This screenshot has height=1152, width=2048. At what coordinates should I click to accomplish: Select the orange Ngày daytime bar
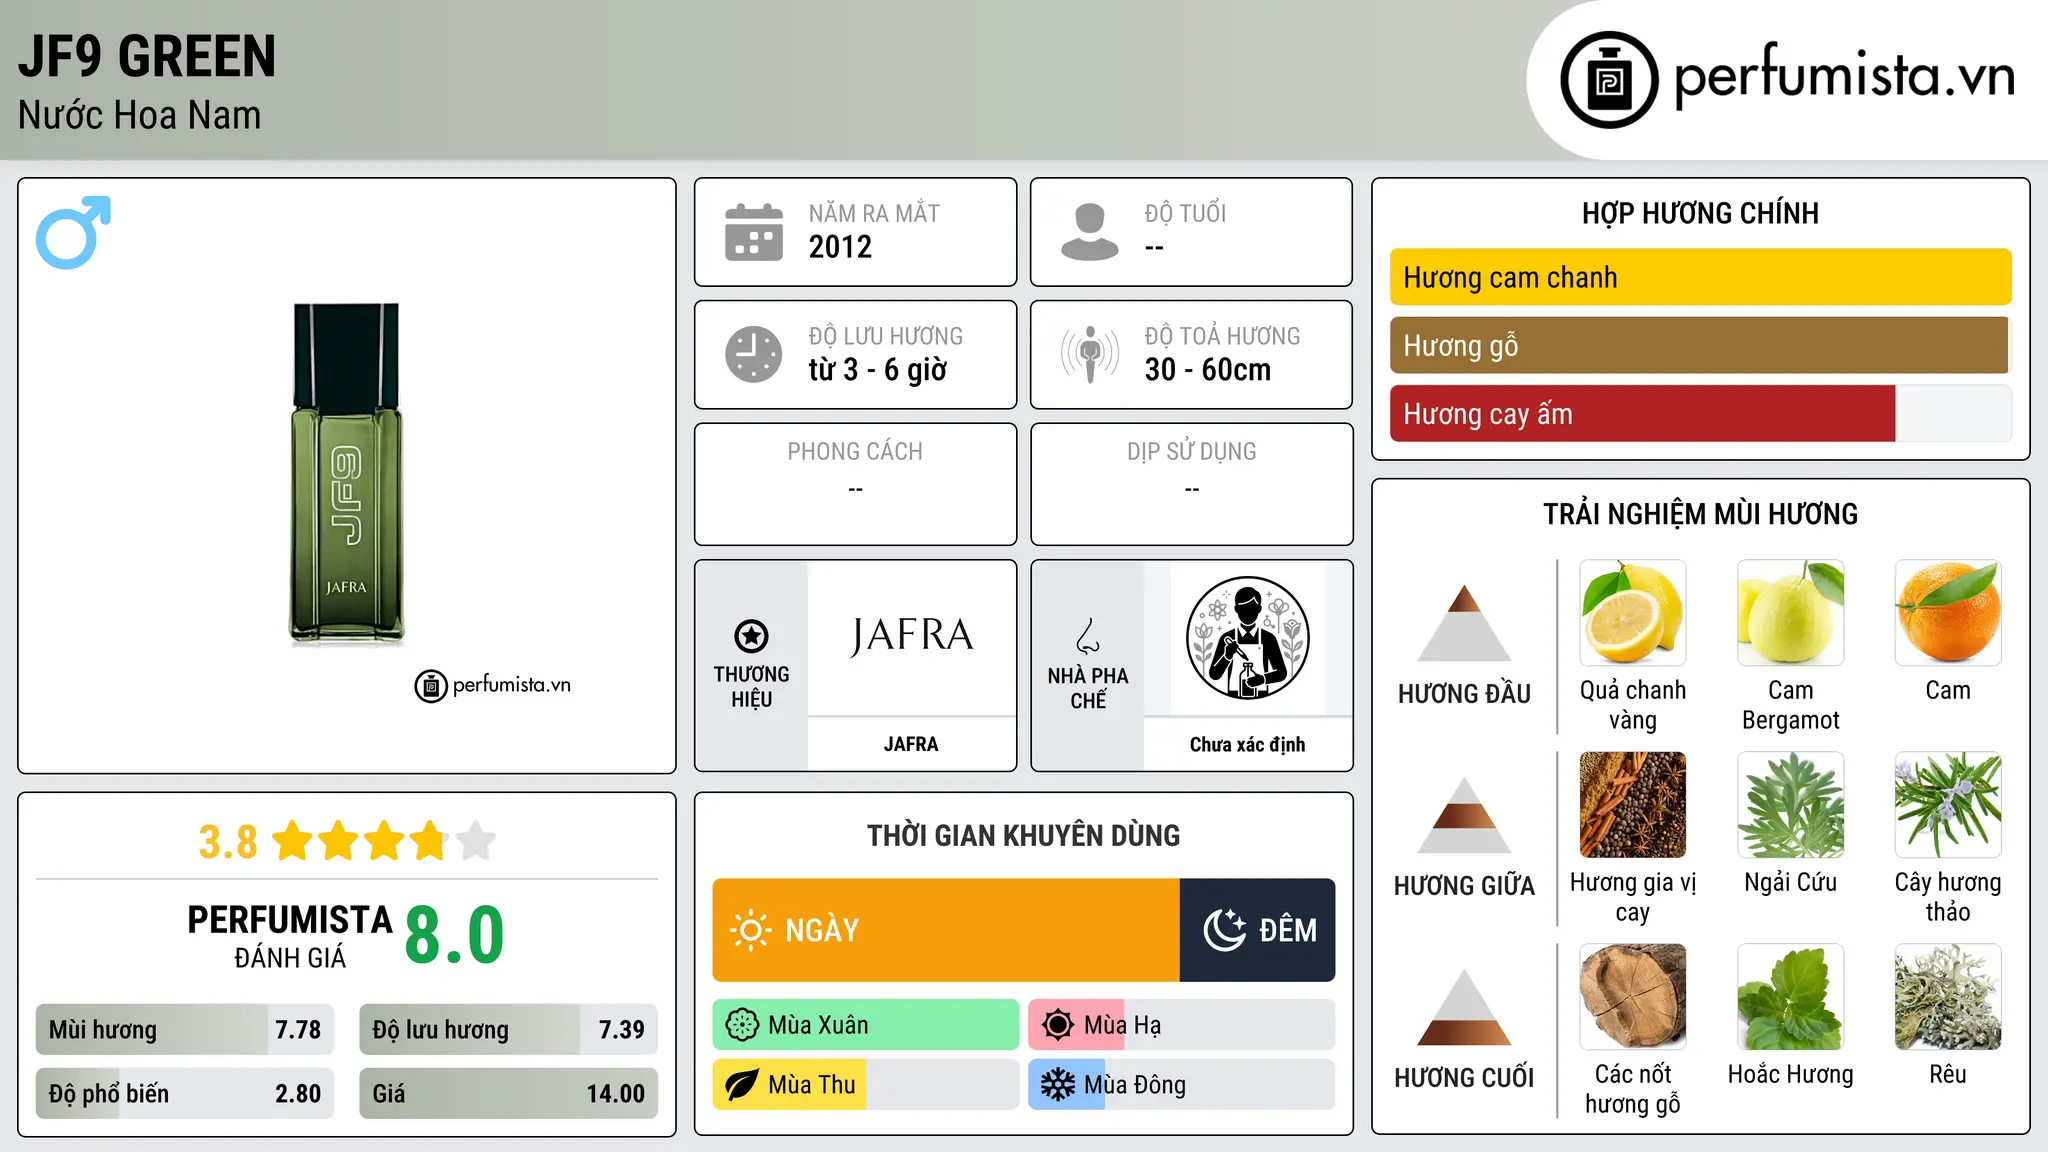click(946, 930)
